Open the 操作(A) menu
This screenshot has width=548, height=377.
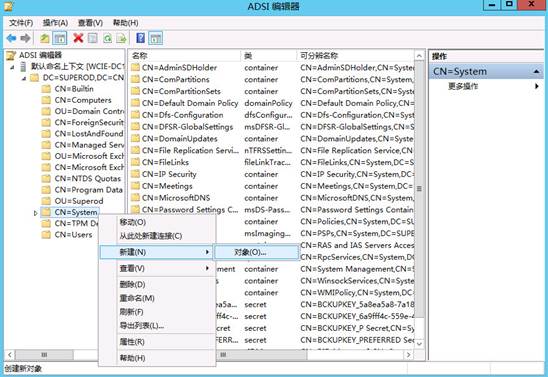(55, 23)
